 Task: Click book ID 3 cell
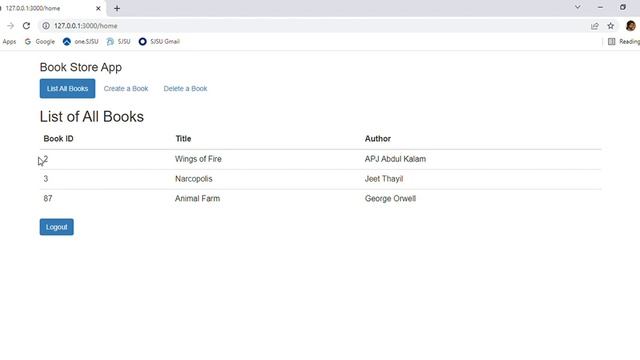click(x=46, y=179)
